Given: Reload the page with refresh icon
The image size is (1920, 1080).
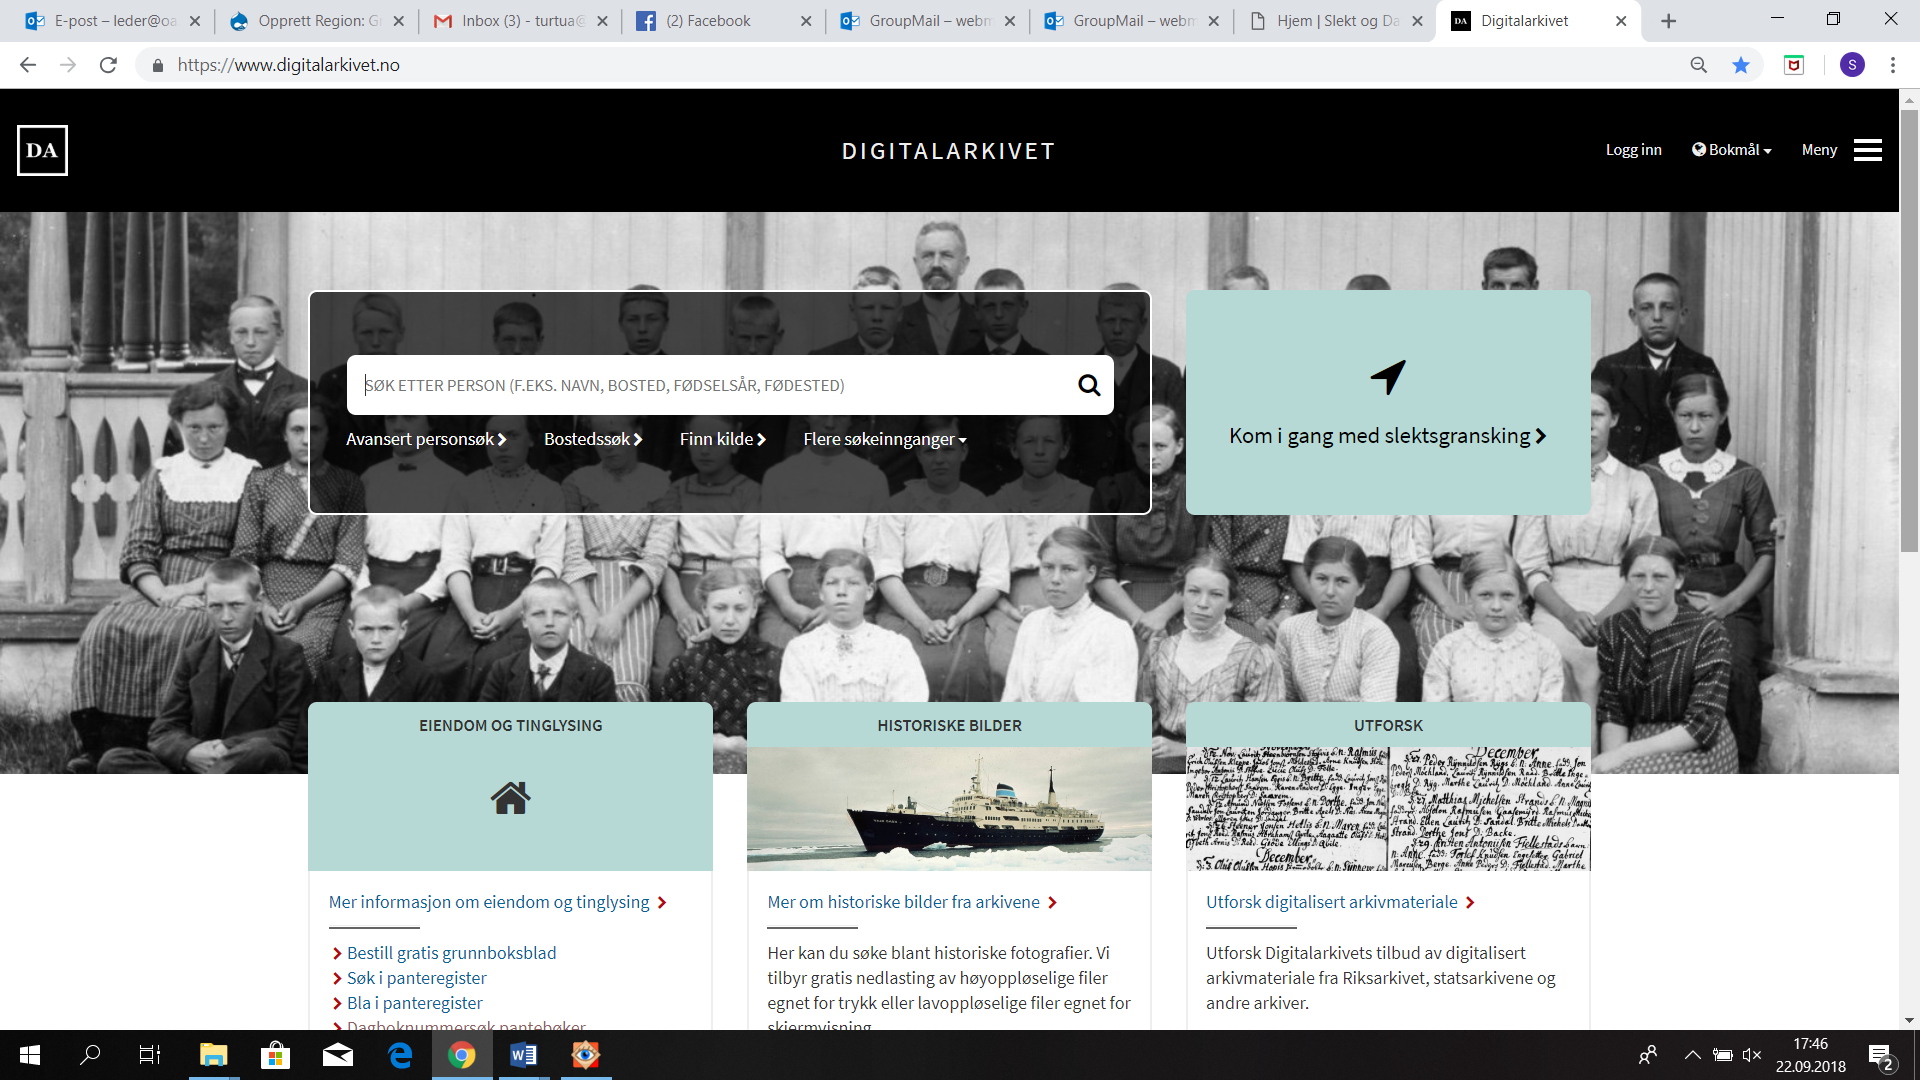Looking at the screenshot, I should tap(108, 65).
